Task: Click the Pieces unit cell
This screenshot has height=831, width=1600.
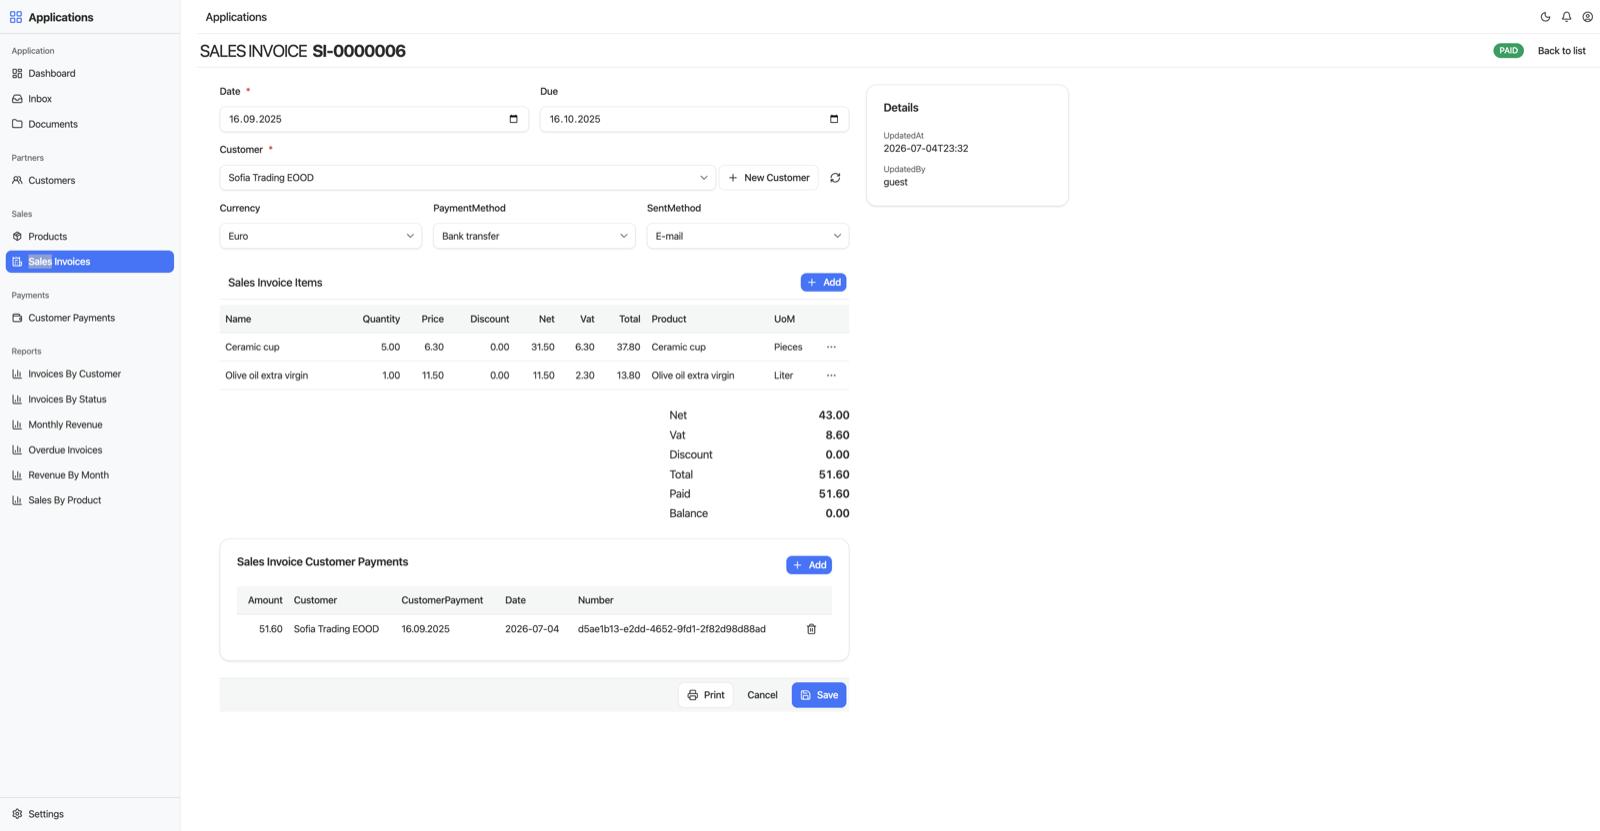Action: [788, 347]
